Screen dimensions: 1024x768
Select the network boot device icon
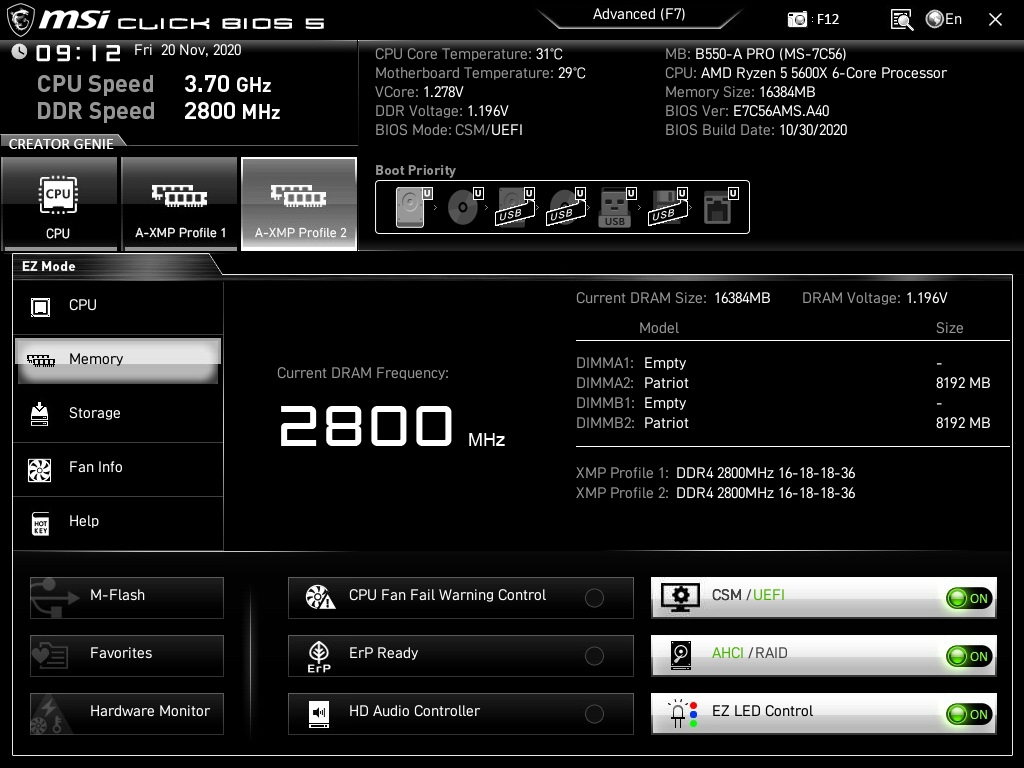pos(720,207)
